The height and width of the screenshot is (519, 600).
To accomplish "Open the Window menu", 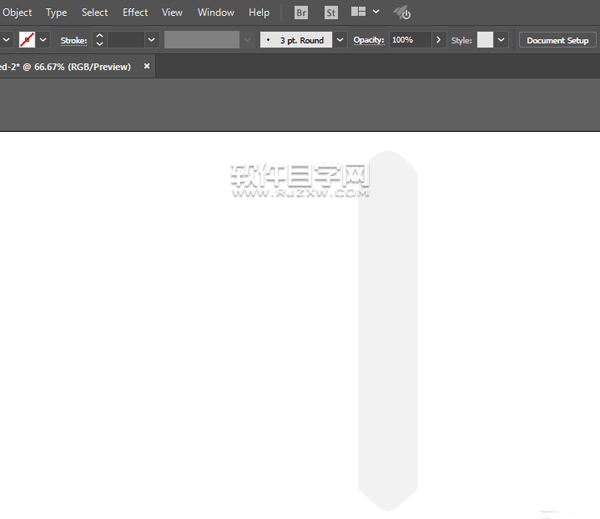I will point(216,13).
